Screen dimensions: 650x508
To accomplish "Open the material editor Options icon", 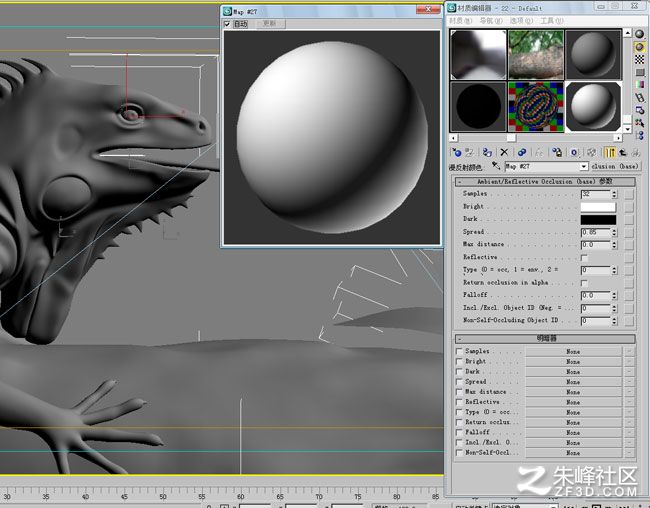I will [x=640, y=110].
